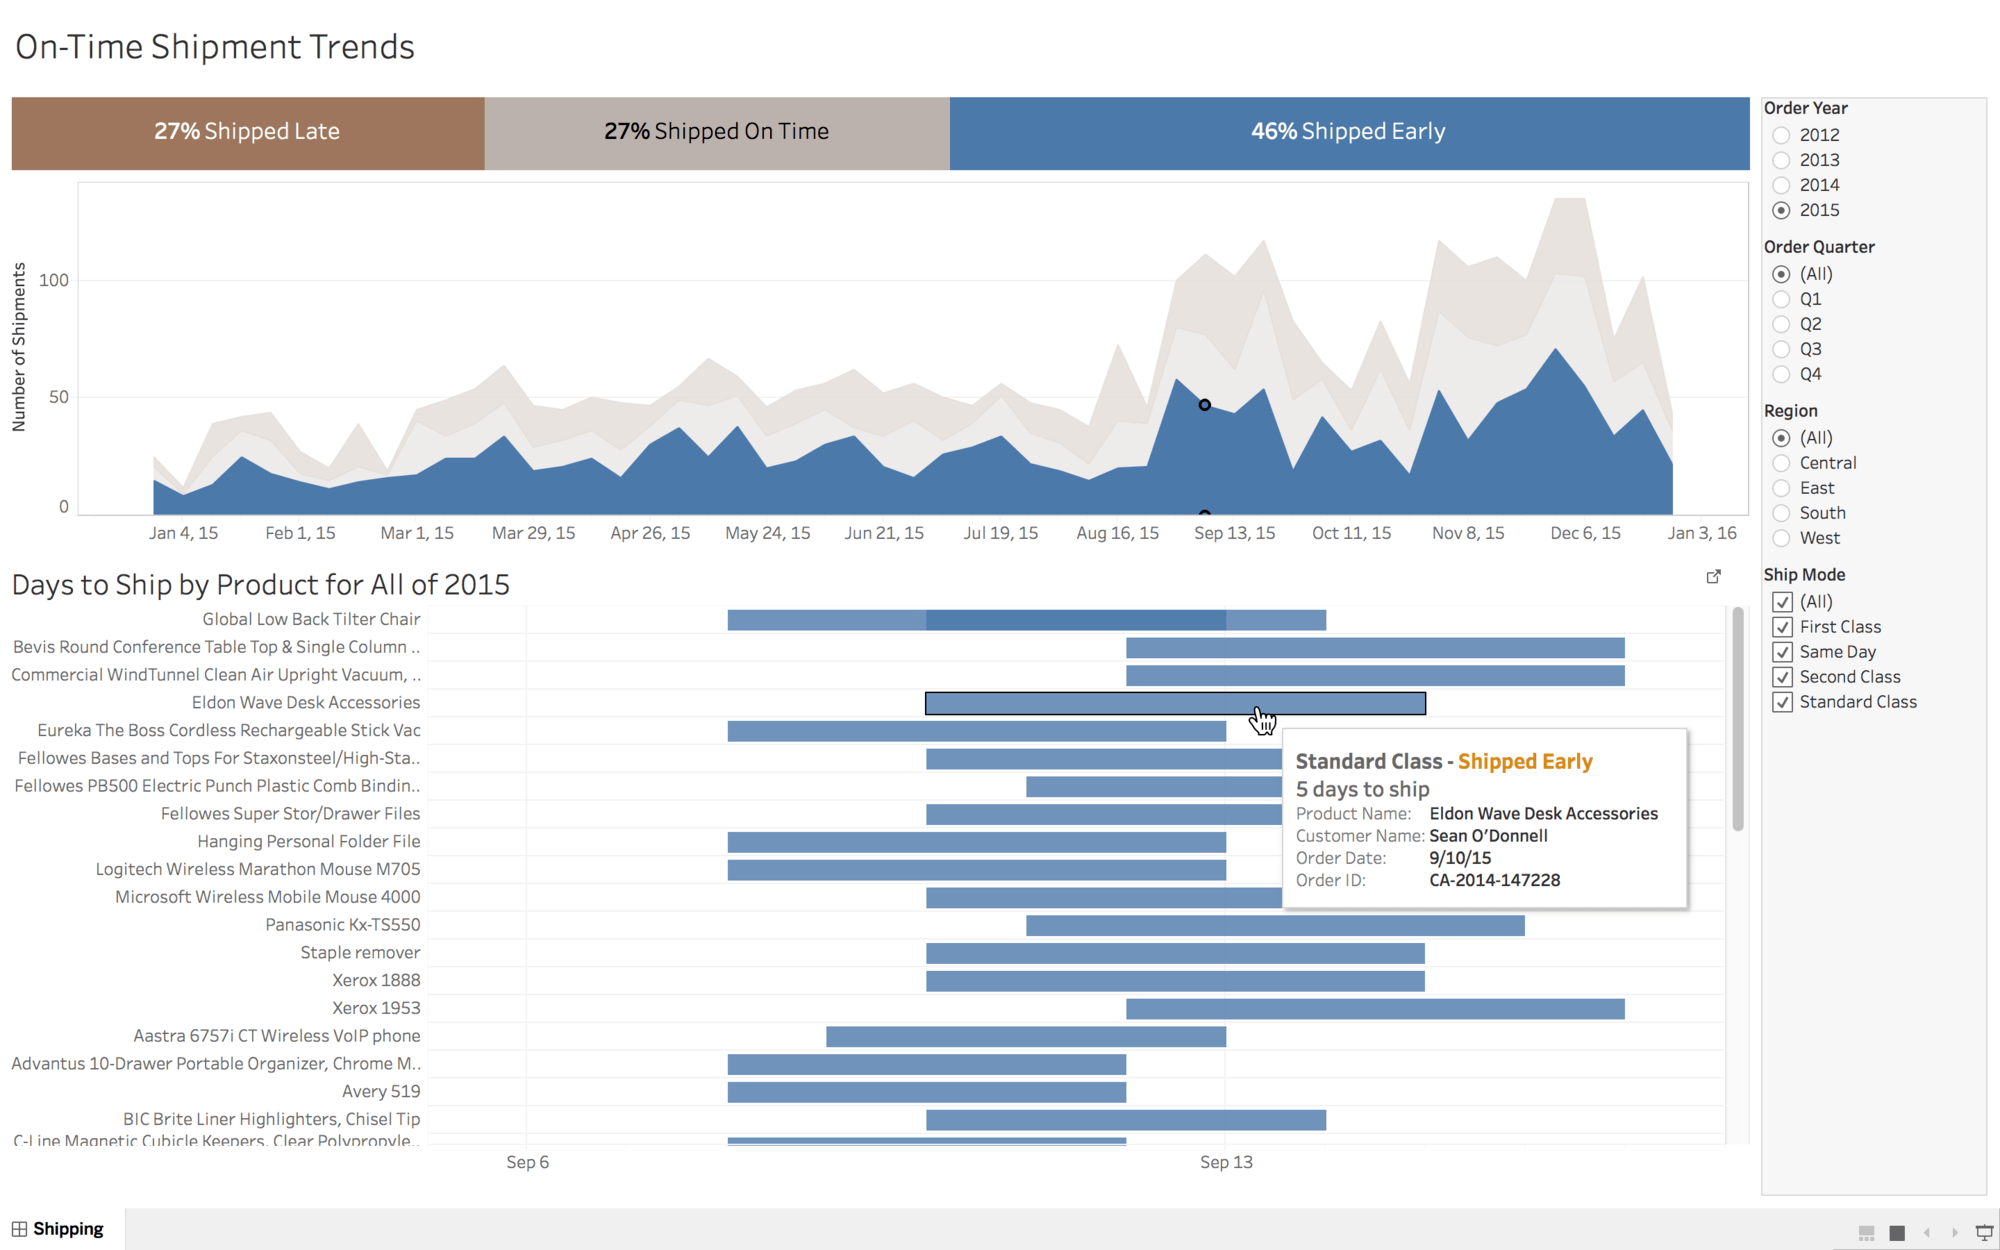This screenshot has height=1250, width=2000.
Task: Click the Shipping tab grid icon
Action: (x=19, y=1229)
